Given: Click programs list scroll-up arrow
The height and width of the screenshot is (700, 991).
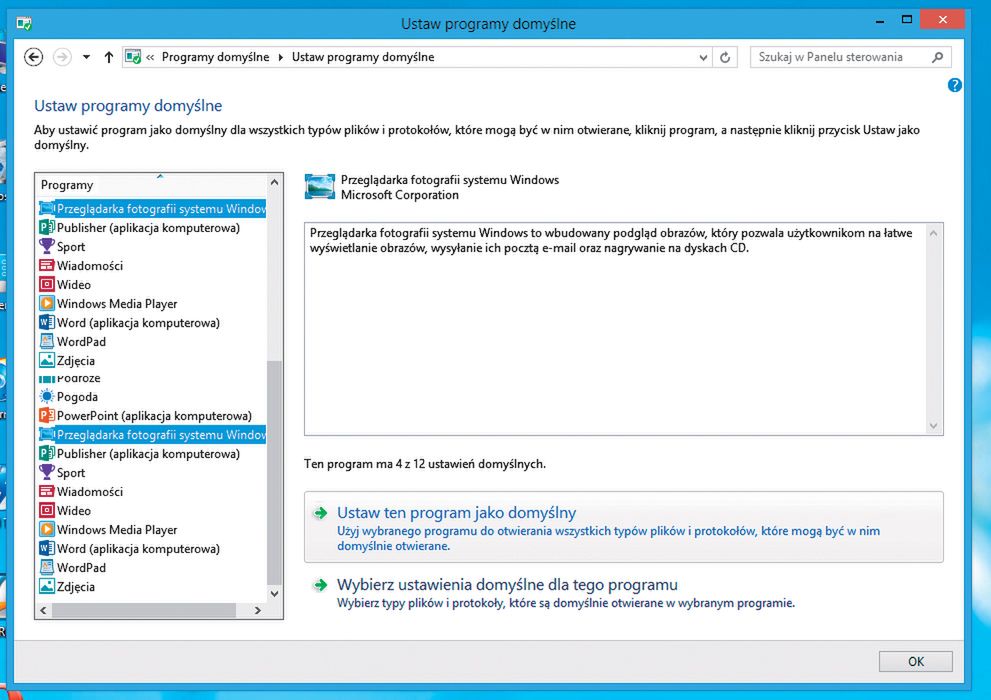Looking at the screenshot, I should click(274, 183).
